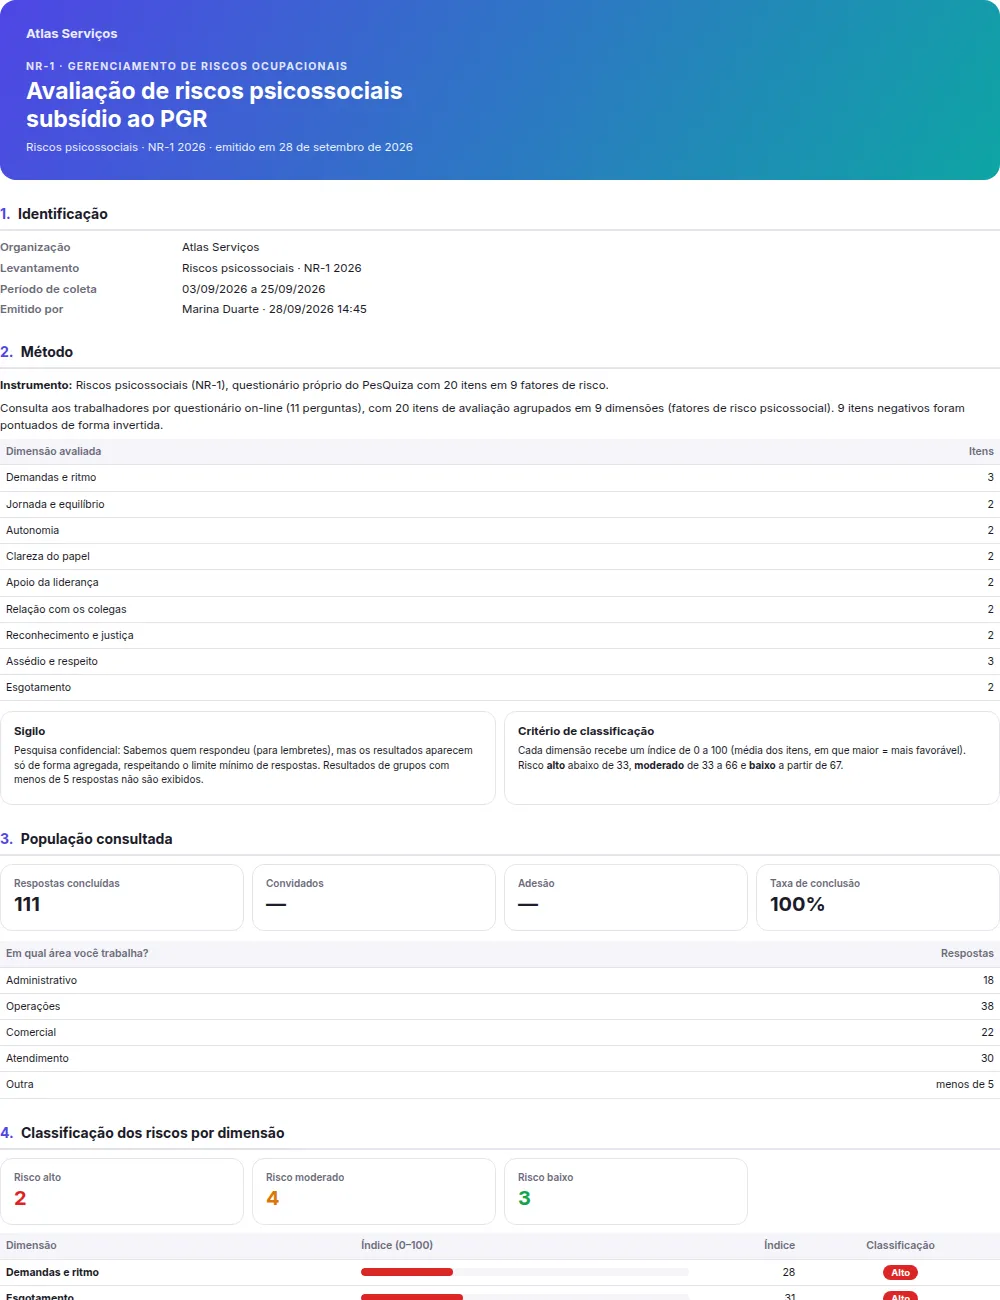Click the 'Convidados' stat card
Image resolution: width=1000 pixels, height=1300 pixels.
tap(374, 897)
